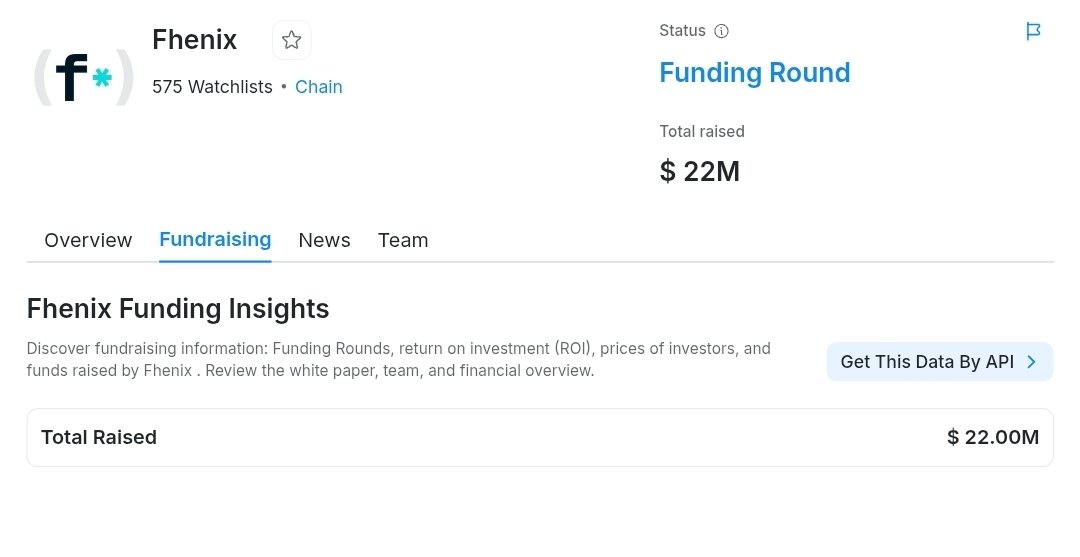
Task: Click Get This Data By API button
Action: tap(939, 361)
